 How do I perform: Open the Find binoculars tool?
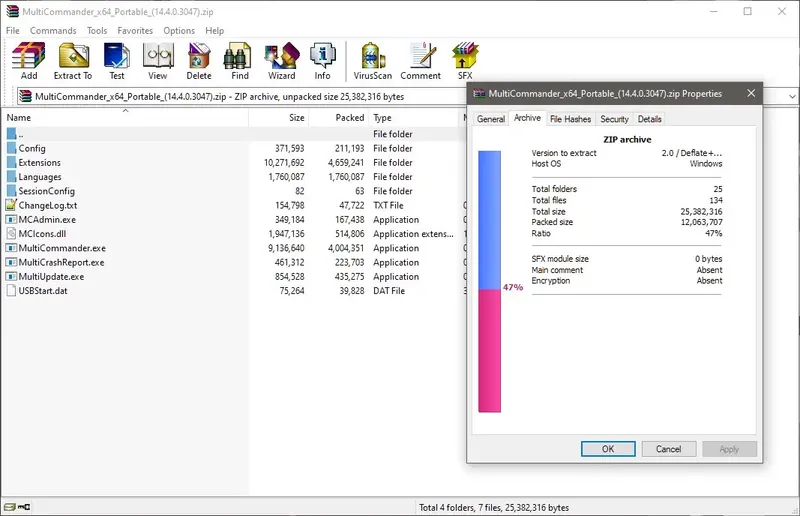[x=239, y=61]
